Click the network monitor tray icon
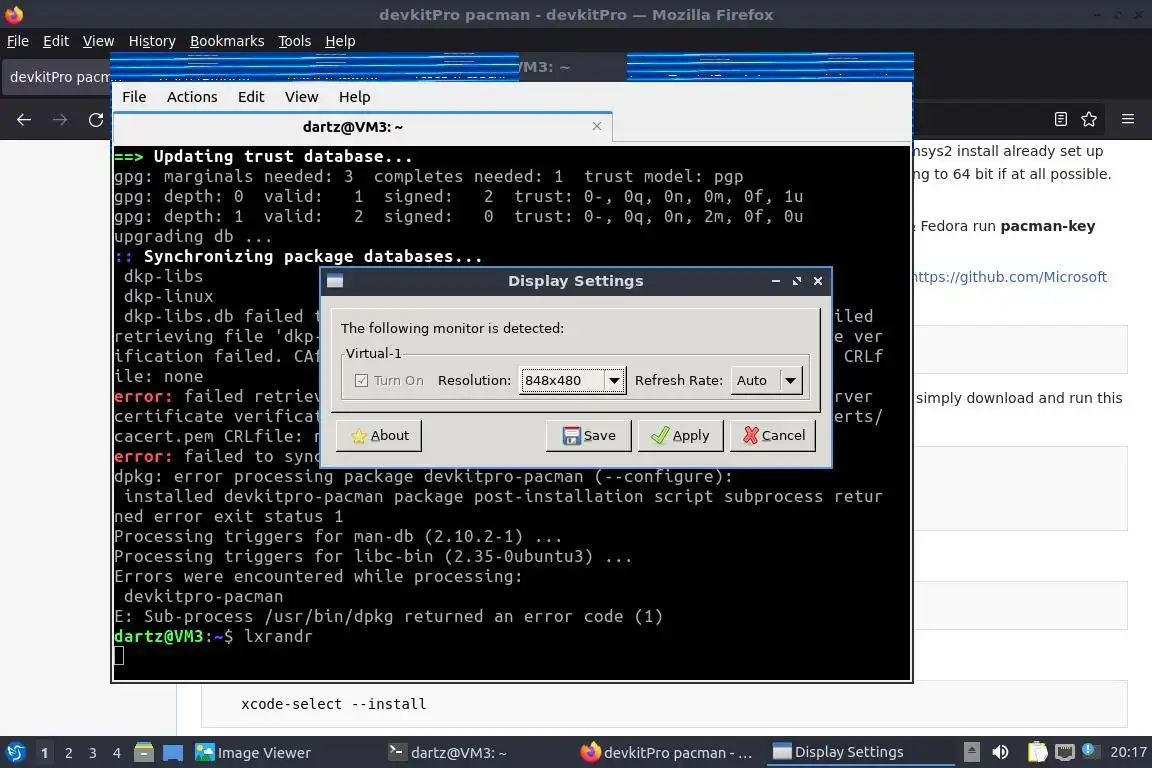Screen dimensions: 1152x768 click(x=1064, y=752)
